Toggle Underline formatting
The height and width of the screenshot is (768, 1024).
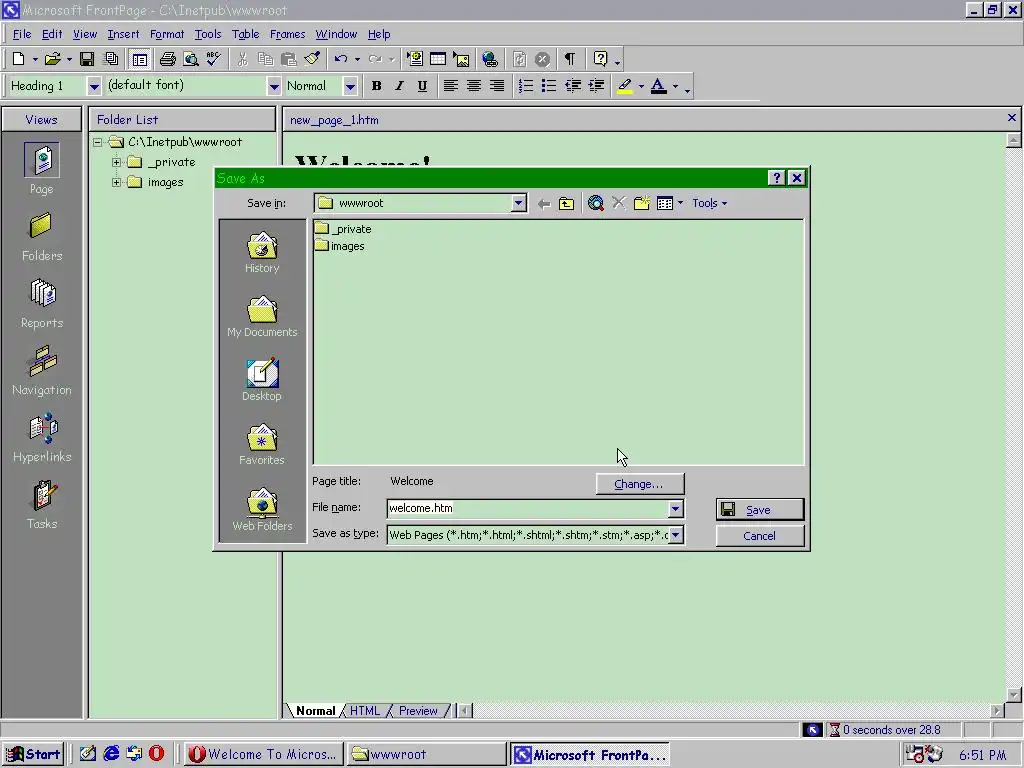423,86
